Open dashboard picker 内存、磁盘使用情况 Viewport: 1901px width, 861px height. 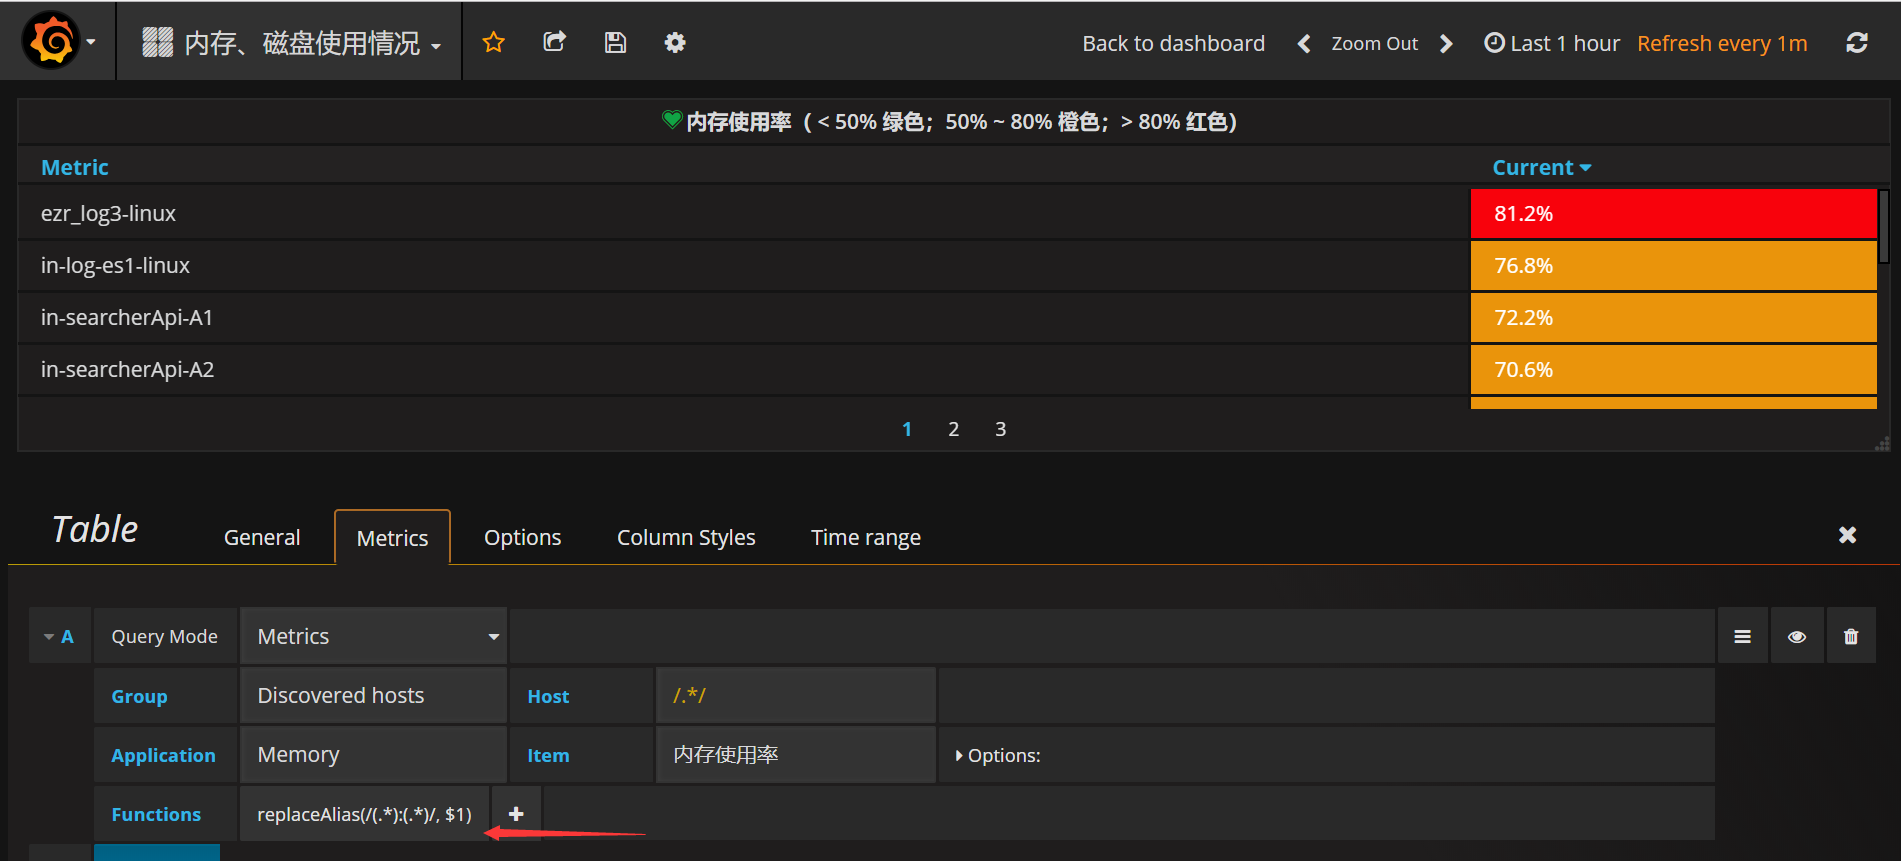tap(291, 43)
